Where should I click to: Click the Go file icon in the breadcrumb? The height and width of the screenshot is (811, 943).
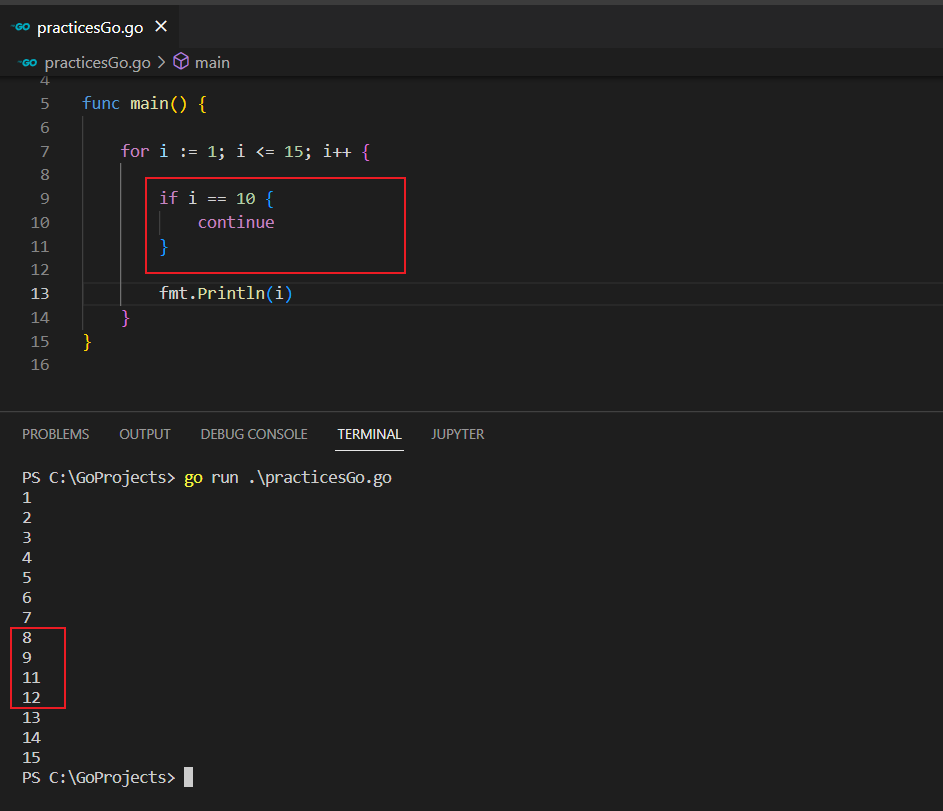click(28, 62)
